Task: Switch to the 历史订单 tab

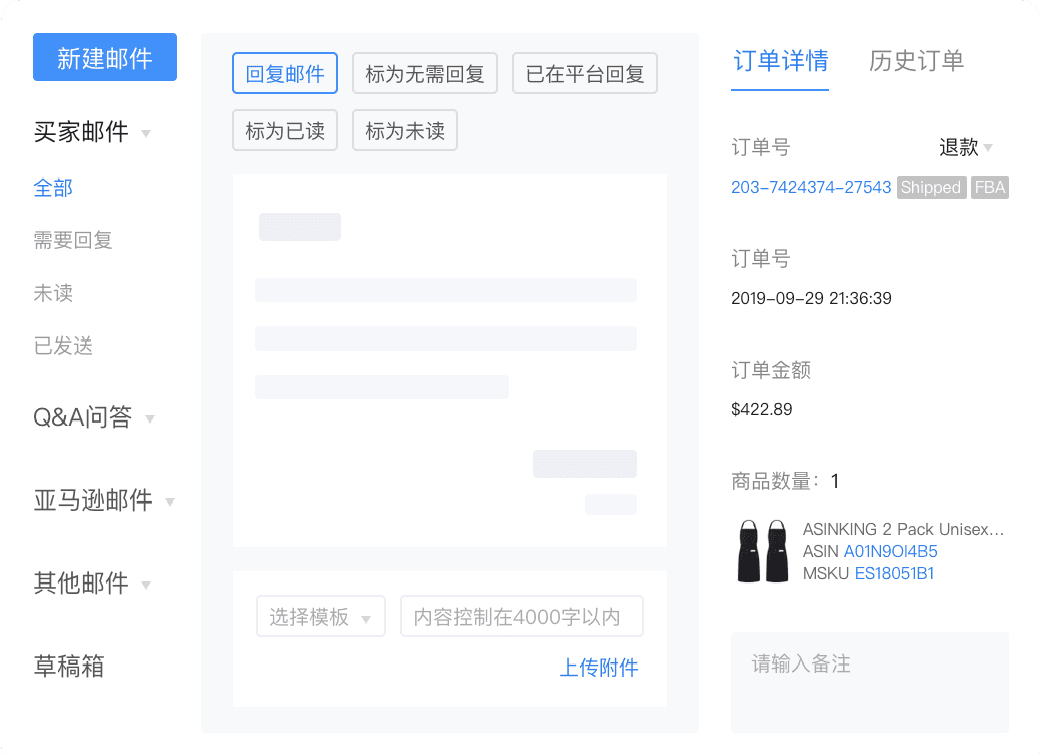Action: (917, 61)
